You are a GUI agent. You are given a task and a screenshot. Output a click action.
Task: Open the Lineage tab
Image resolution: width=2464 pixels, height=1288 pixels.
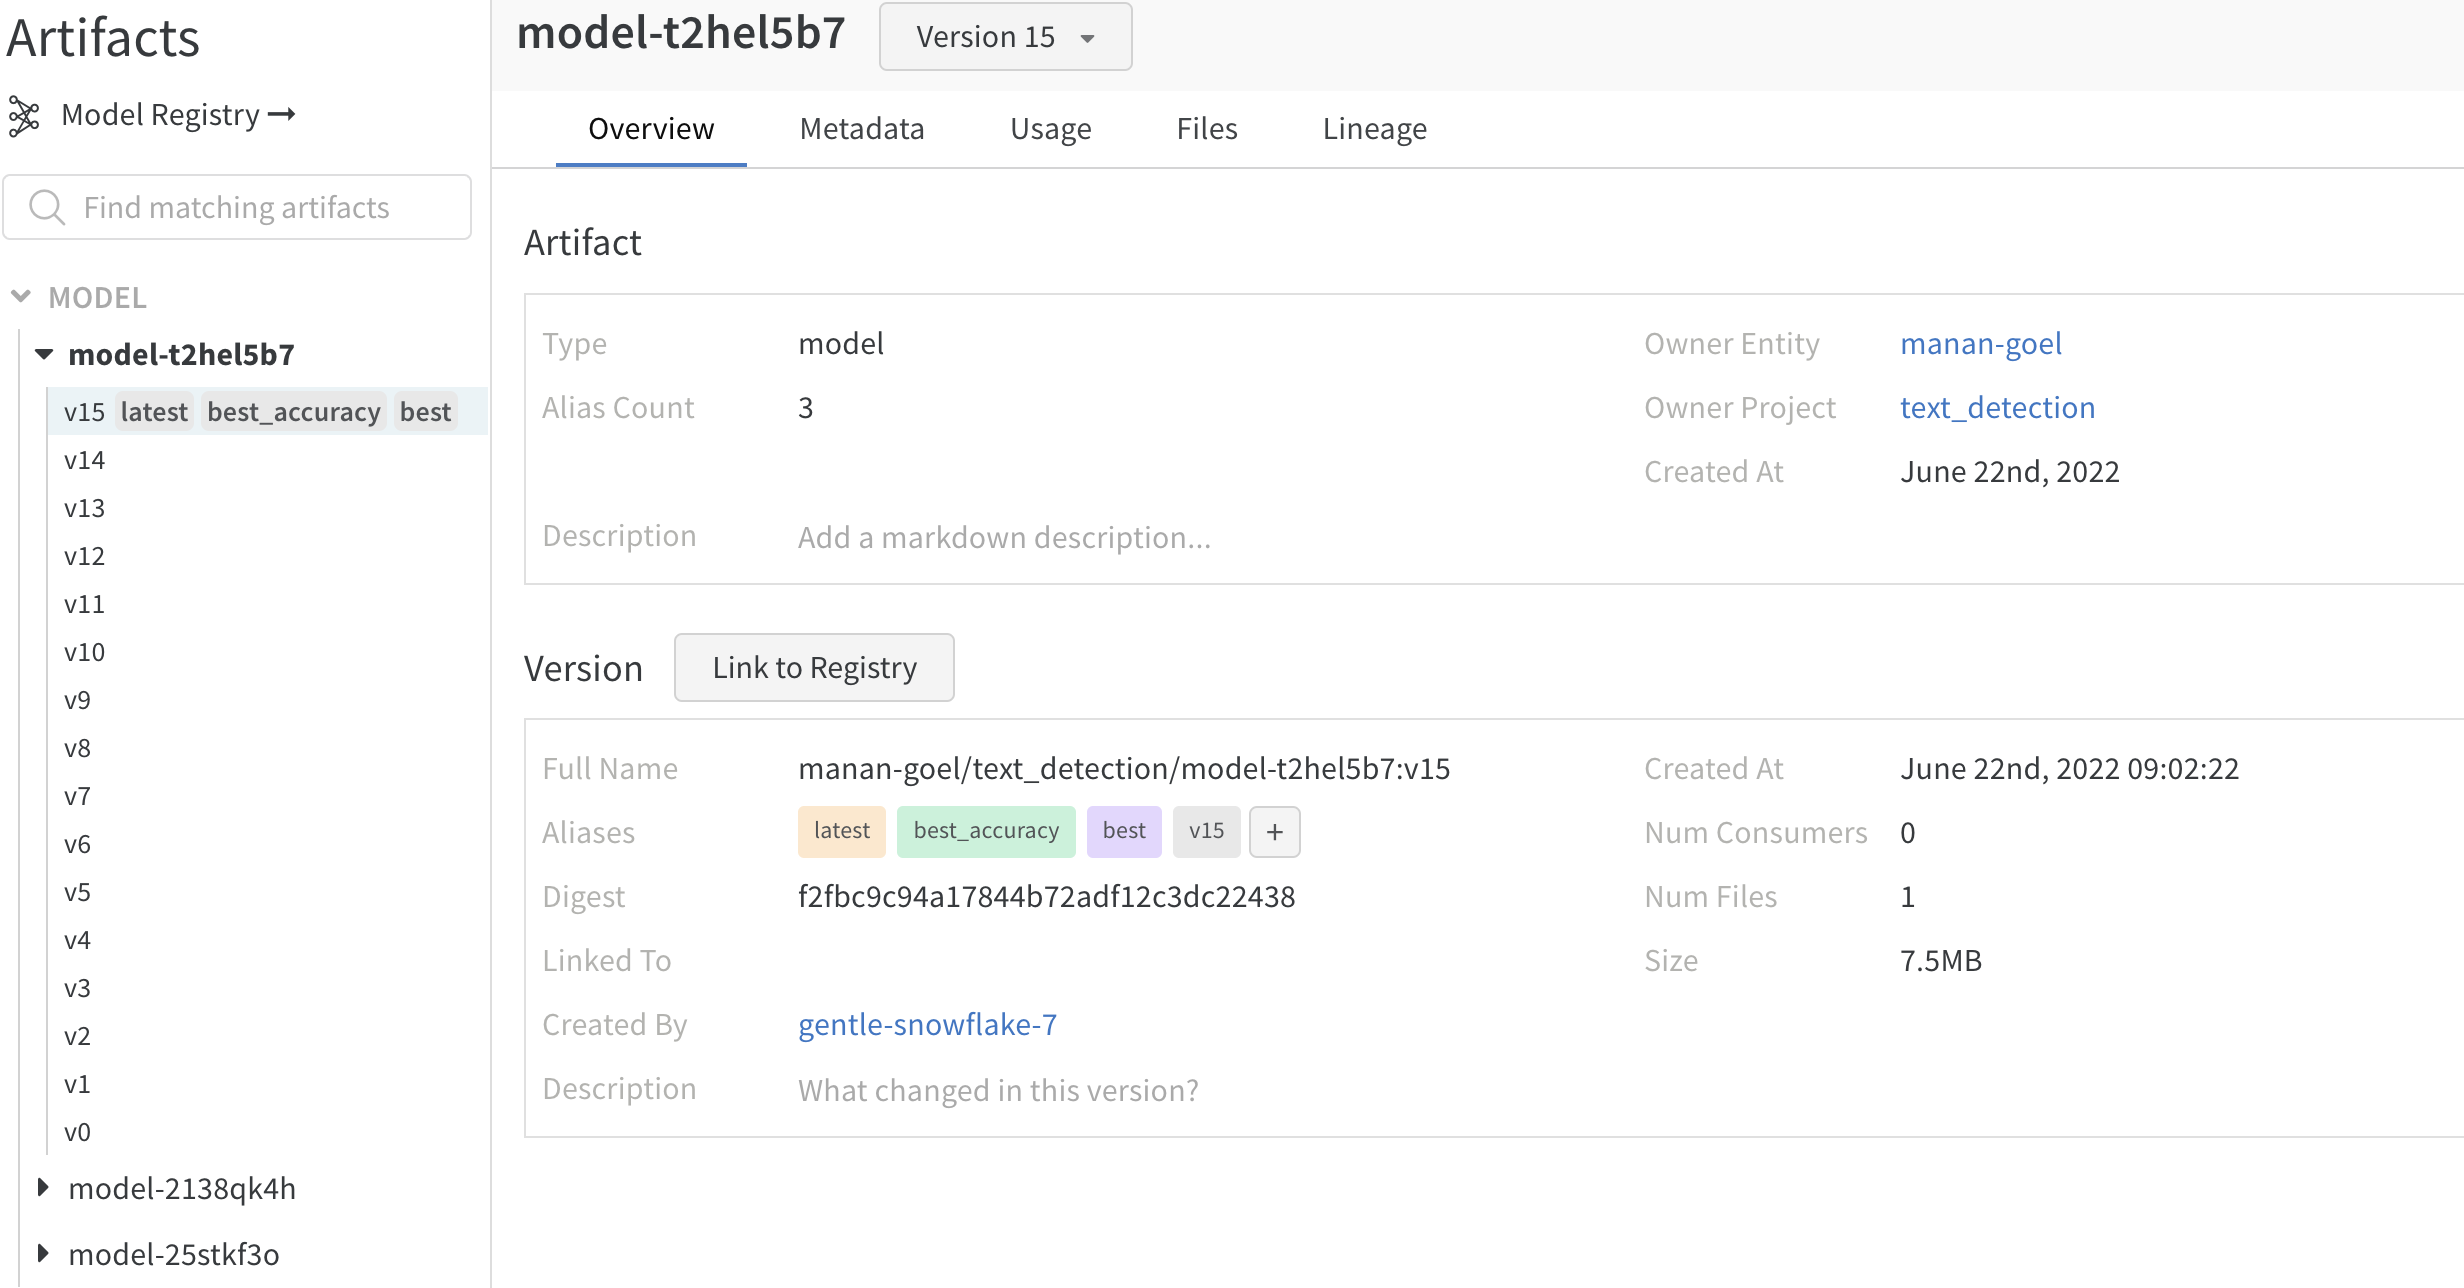(1374, 128)
